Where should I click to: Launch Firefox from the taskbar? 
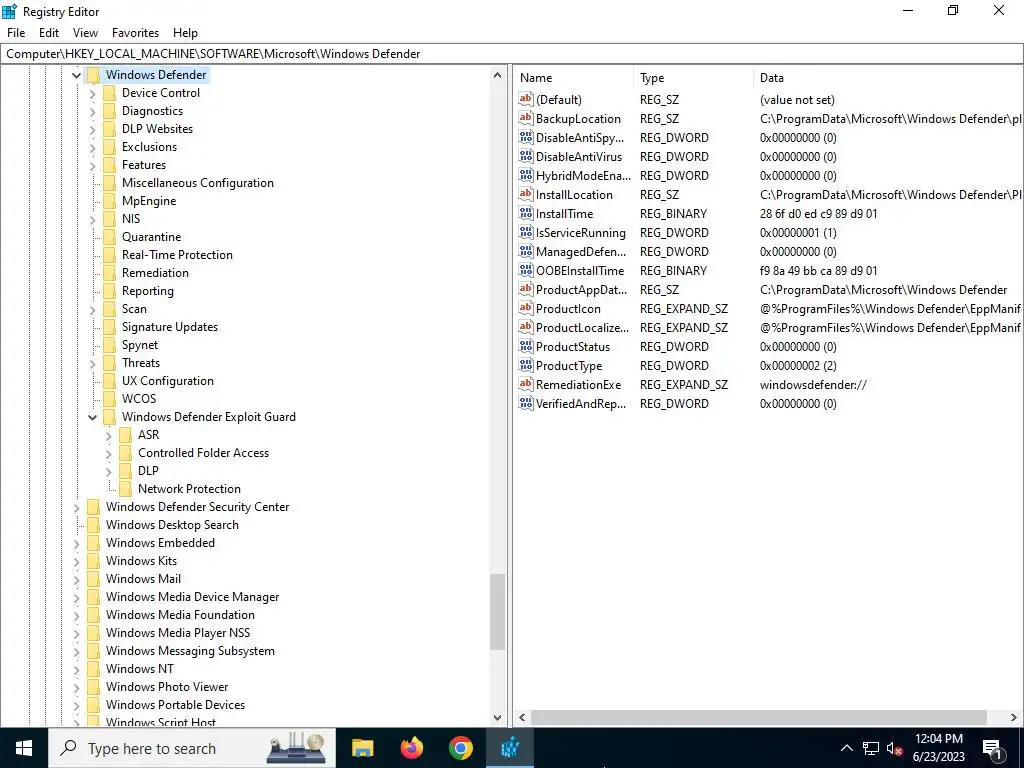pyautogui.click(x=411, y=748)
